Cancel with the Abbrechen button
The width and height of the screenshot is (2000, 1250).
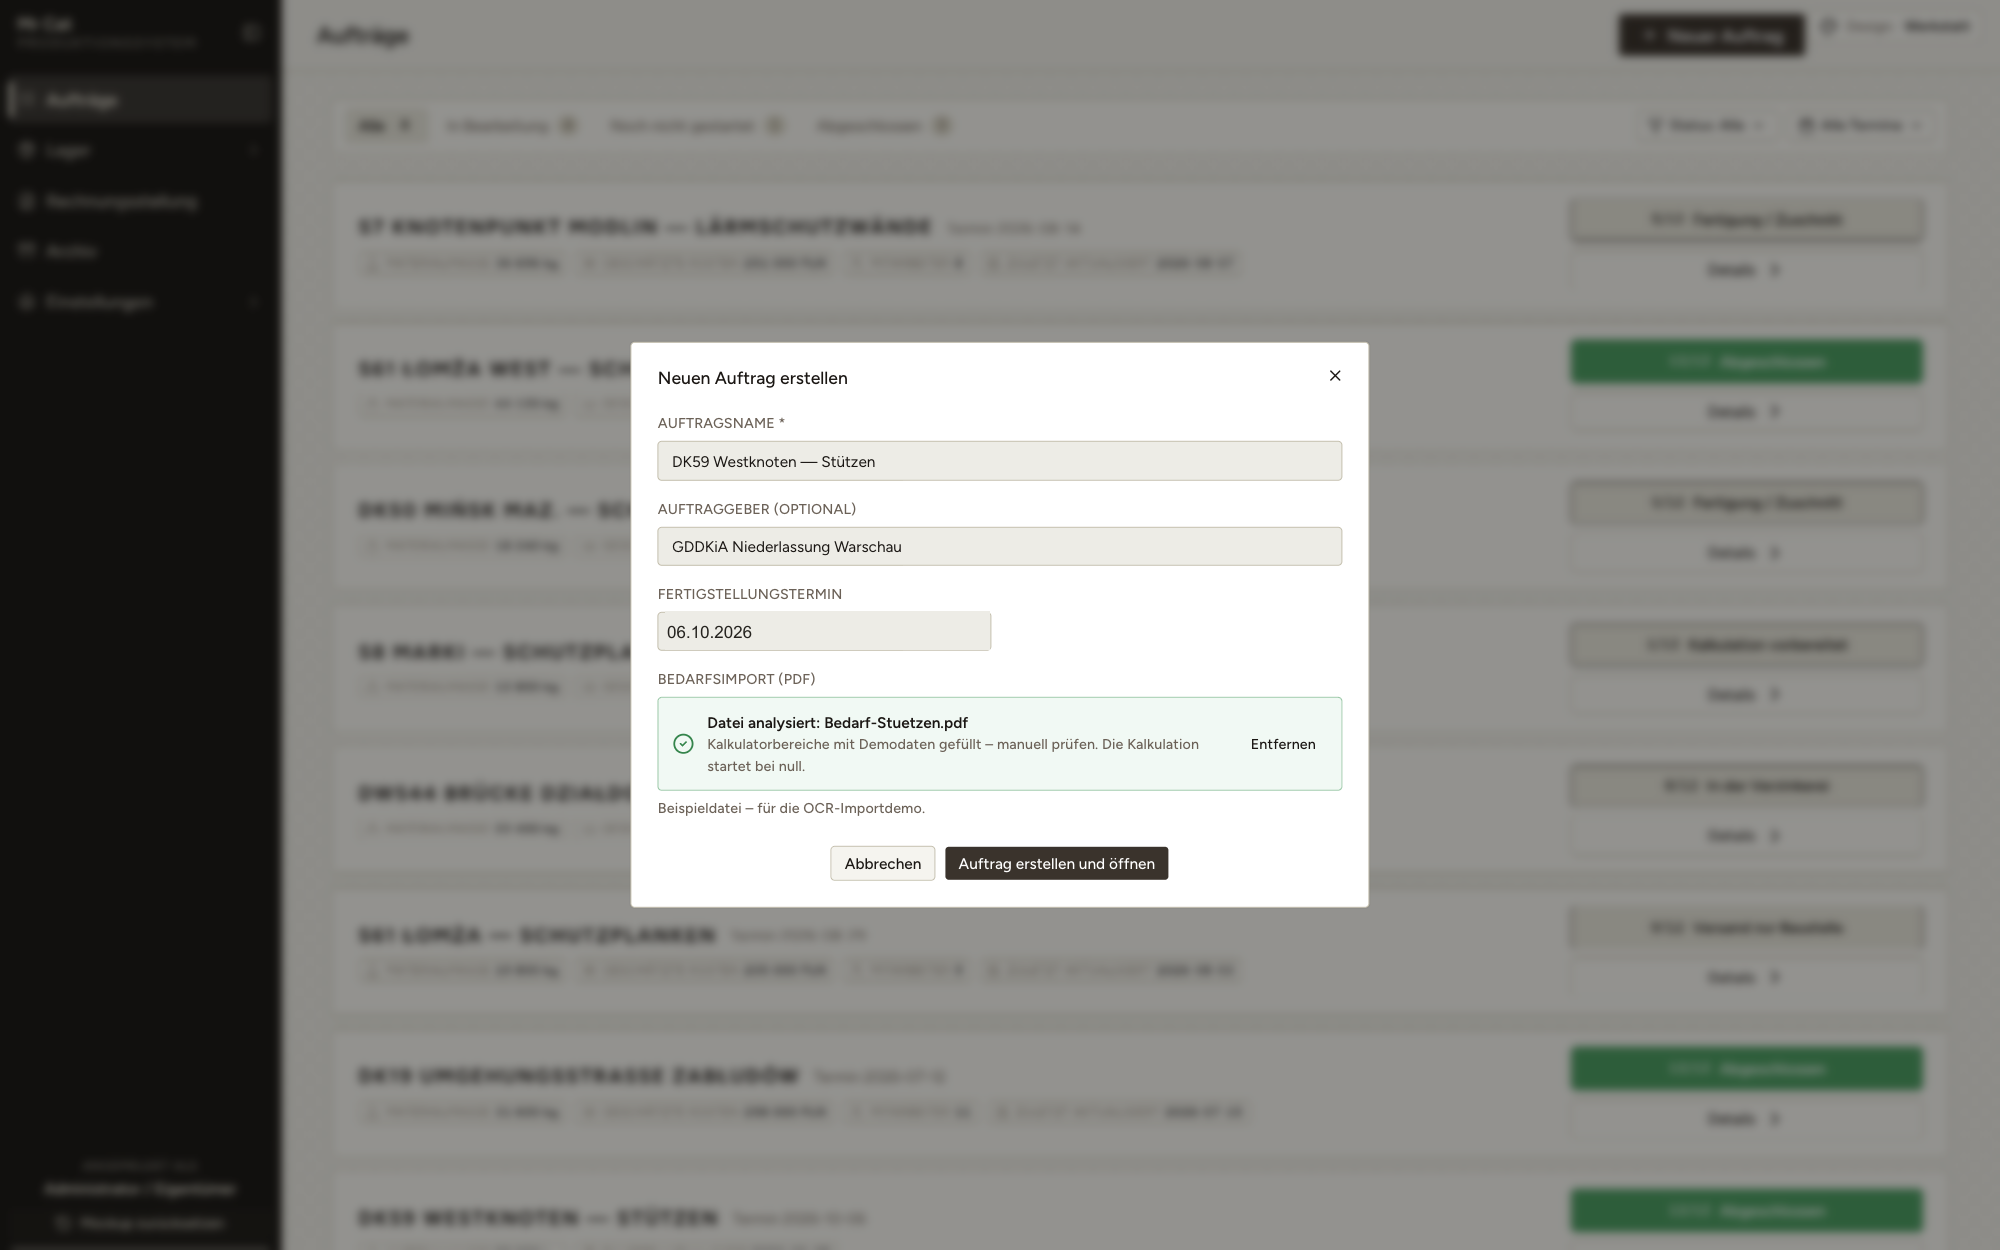pyautogui.click(x=883, y=864)
